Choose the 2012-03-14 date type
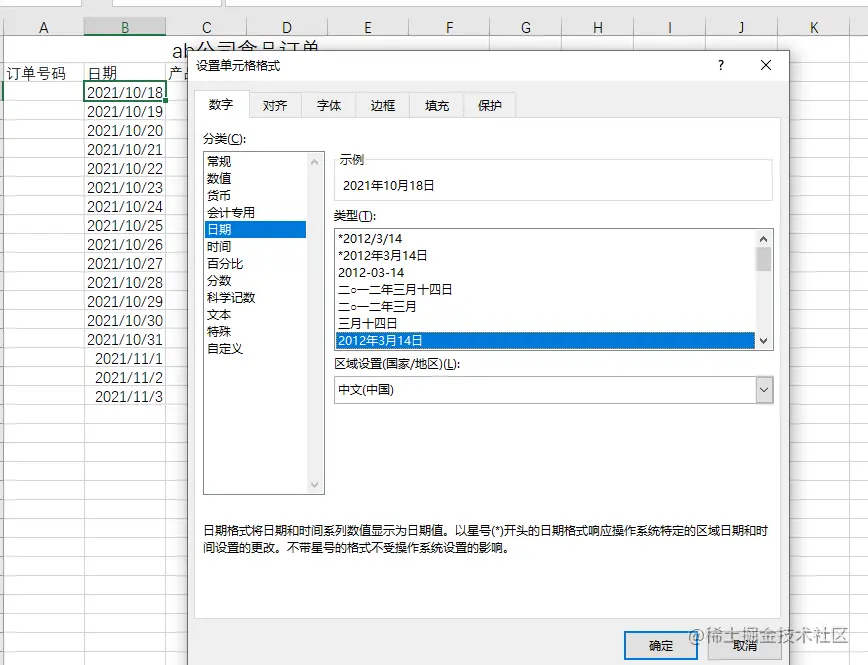 point(545,272)
